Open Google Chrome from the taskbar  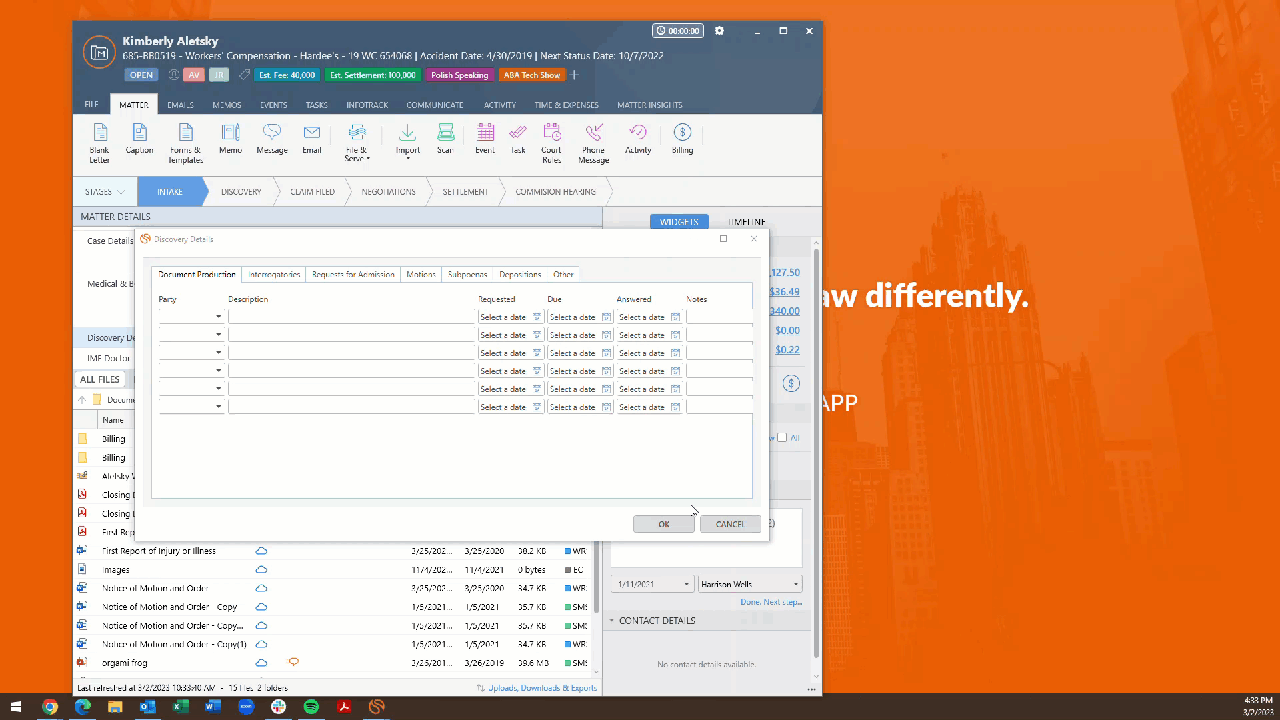click(x=50, y=706)
